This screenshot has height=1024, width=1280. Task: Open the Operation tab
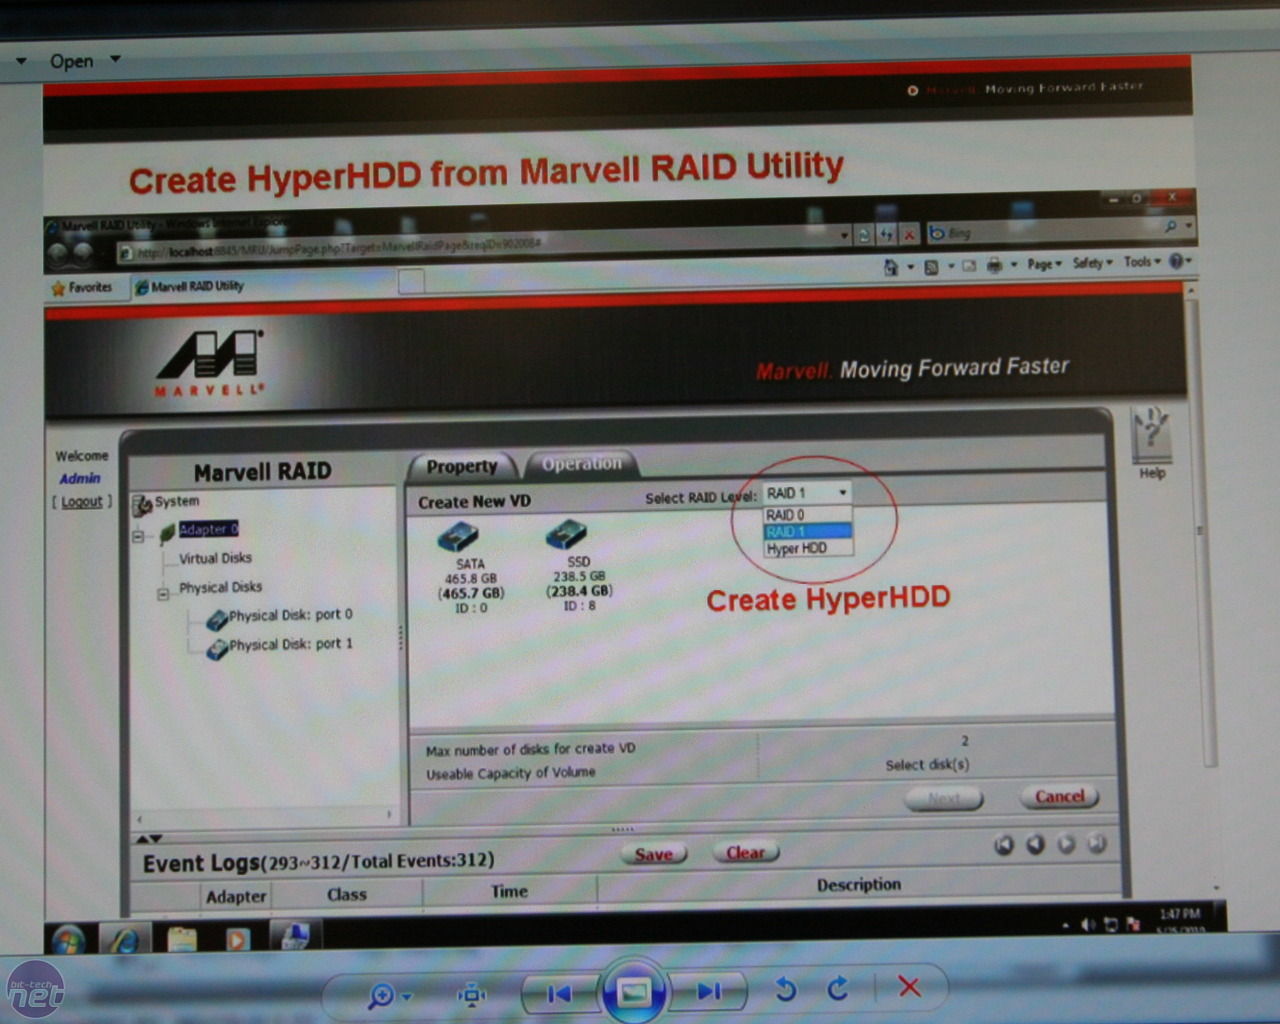(581, 464)
